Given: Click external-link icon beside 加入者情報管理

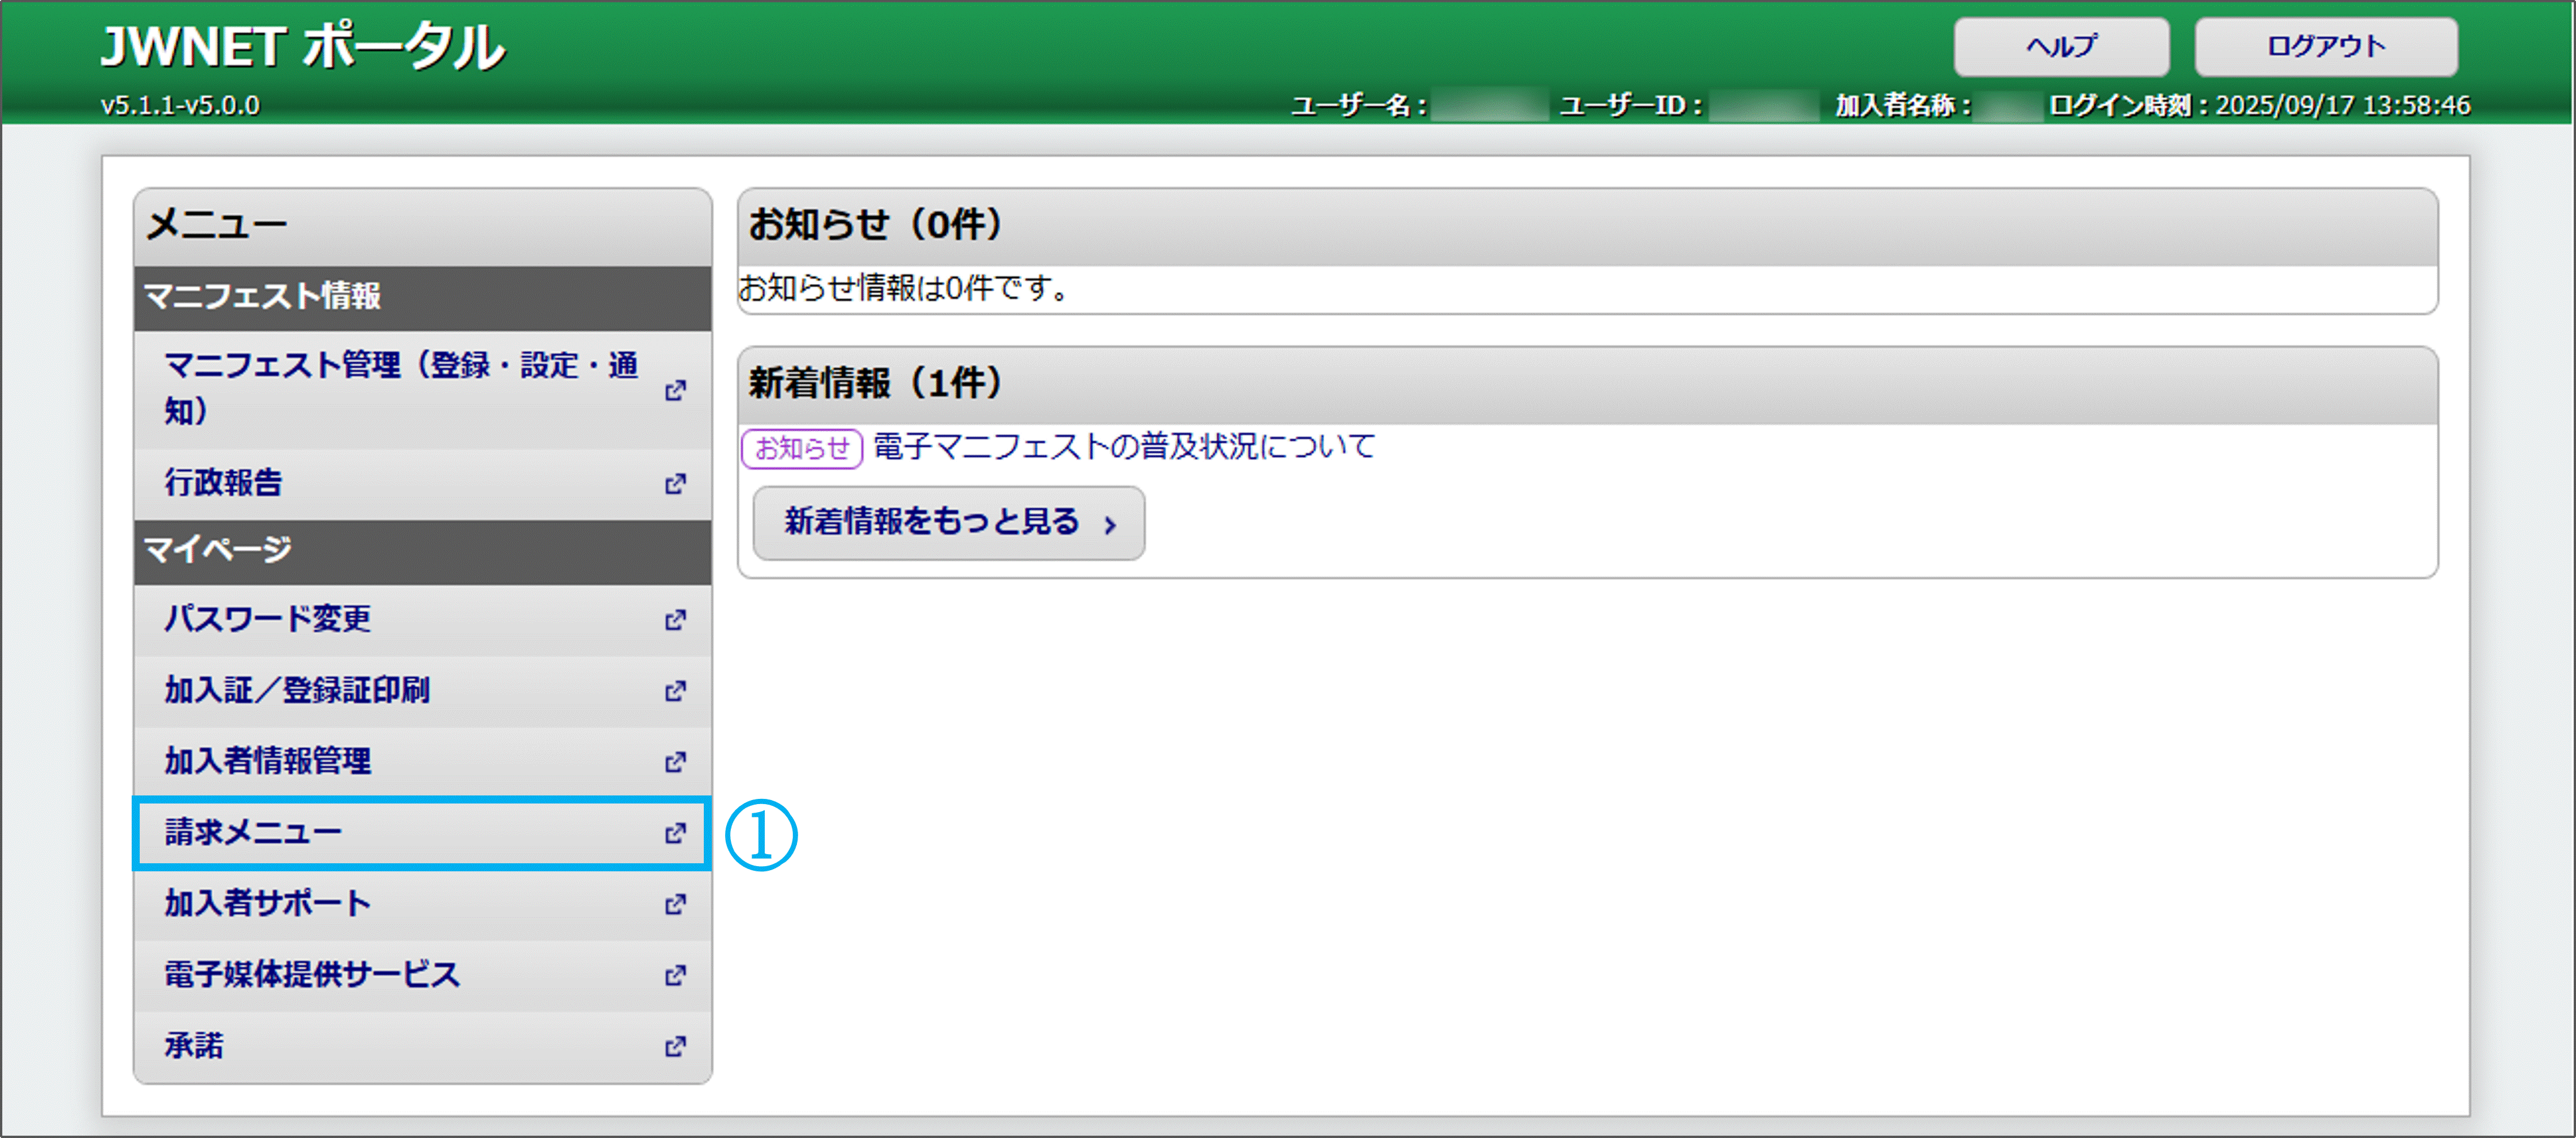Looking at the screenshot, I should pos(675,762).
